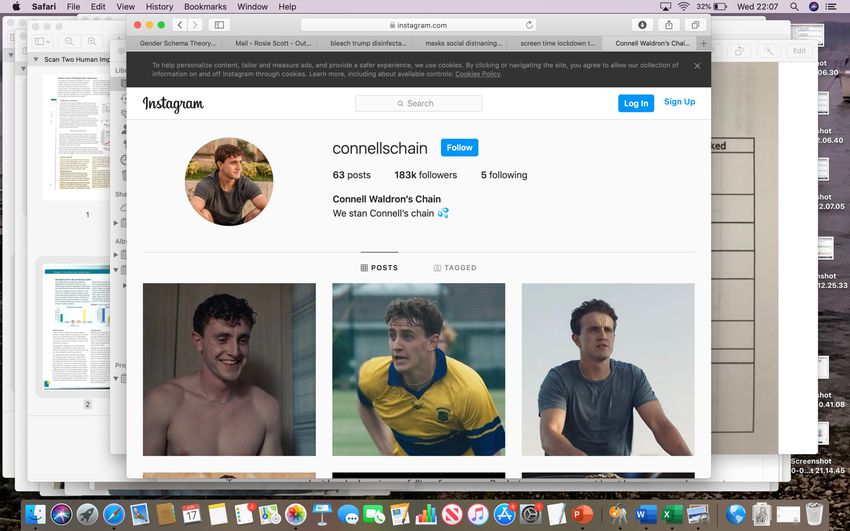Image resolution: width=850 pixels, height=531 pixels.
Task: Open the Trash in the Dock
Action: [814, 514]
